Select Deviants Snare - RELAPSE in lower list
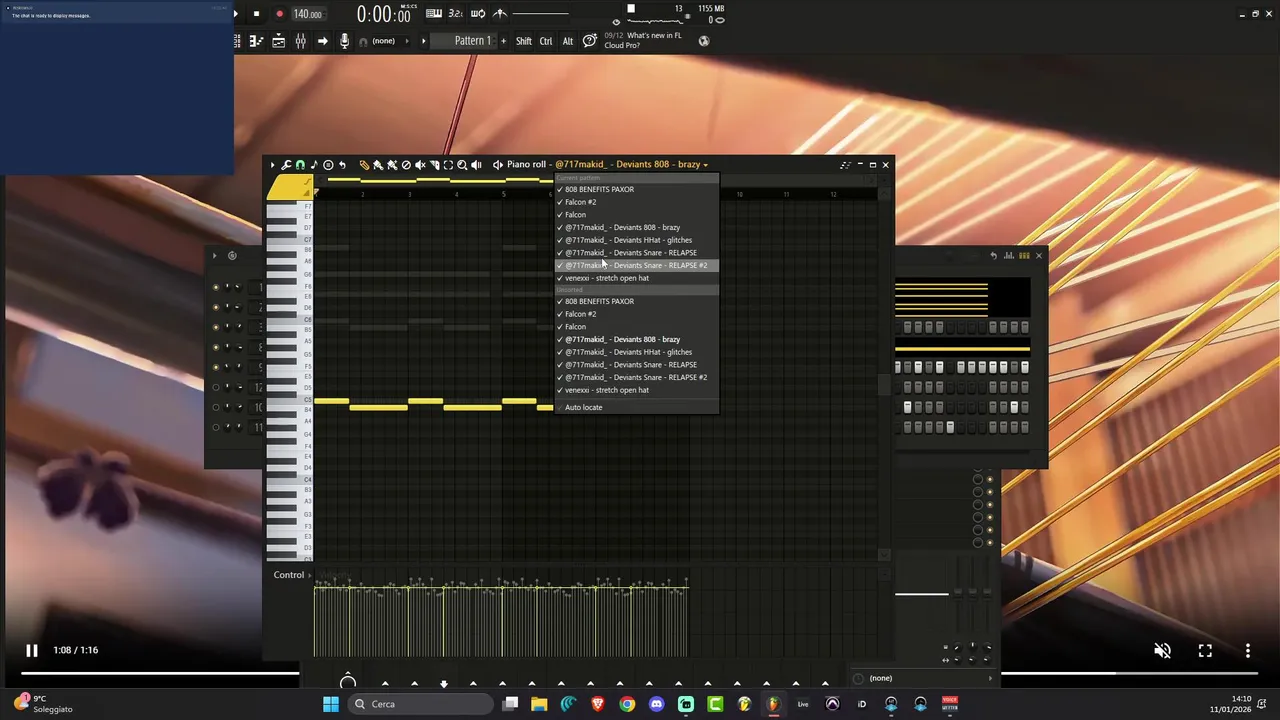This screenshot has height=720, width=1280. 636,364
